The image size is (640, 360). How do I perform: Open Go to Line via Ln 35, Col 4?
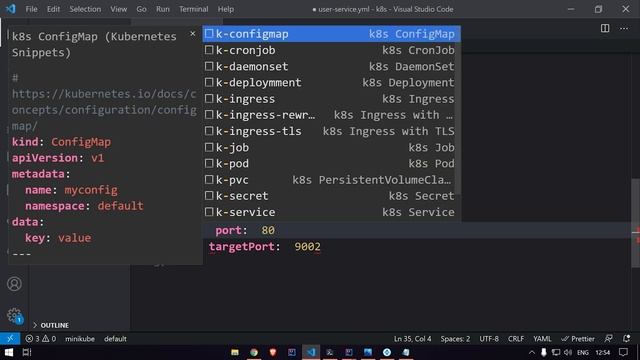pyautogui.click(x=412, y=338)
